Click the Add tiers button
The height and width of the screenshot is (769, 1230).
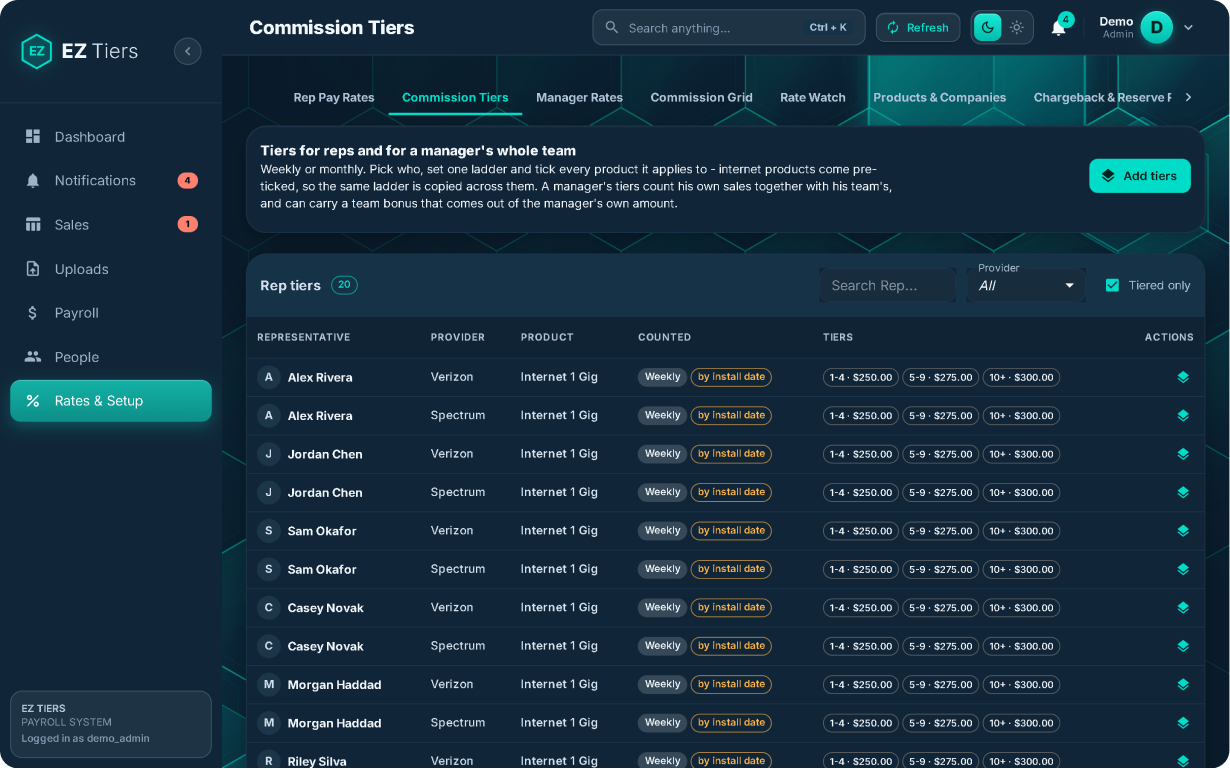coord(1140,176)
